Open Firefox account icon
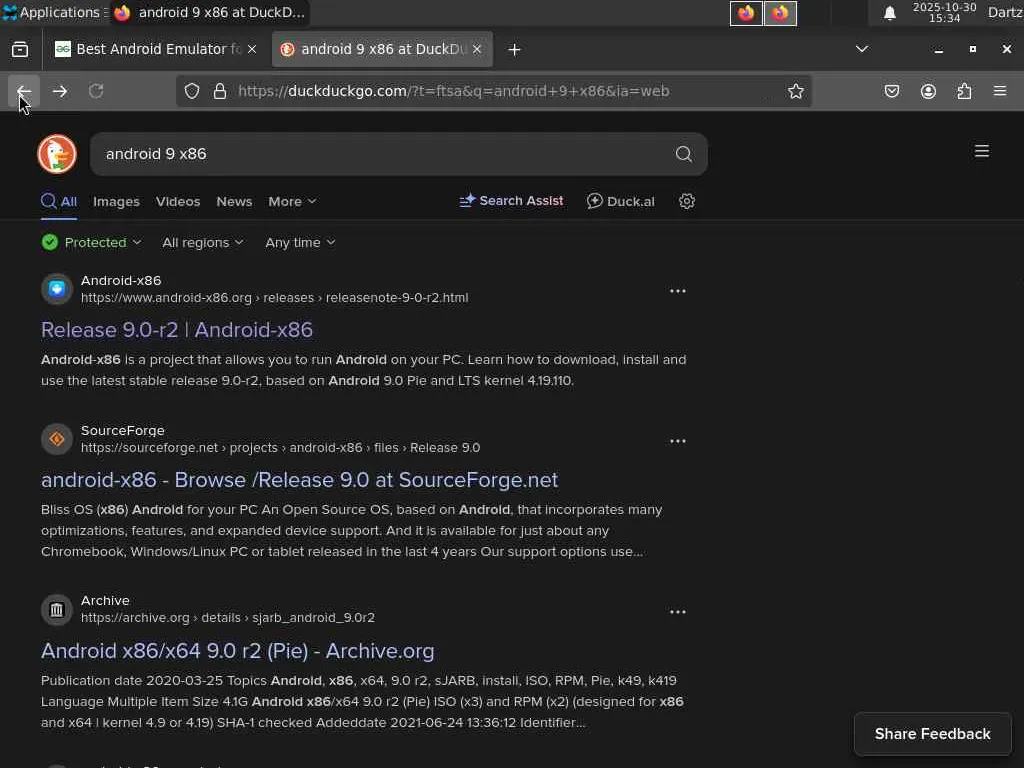This screenshot has width=1024, height=768. click(x=928, y=91)
